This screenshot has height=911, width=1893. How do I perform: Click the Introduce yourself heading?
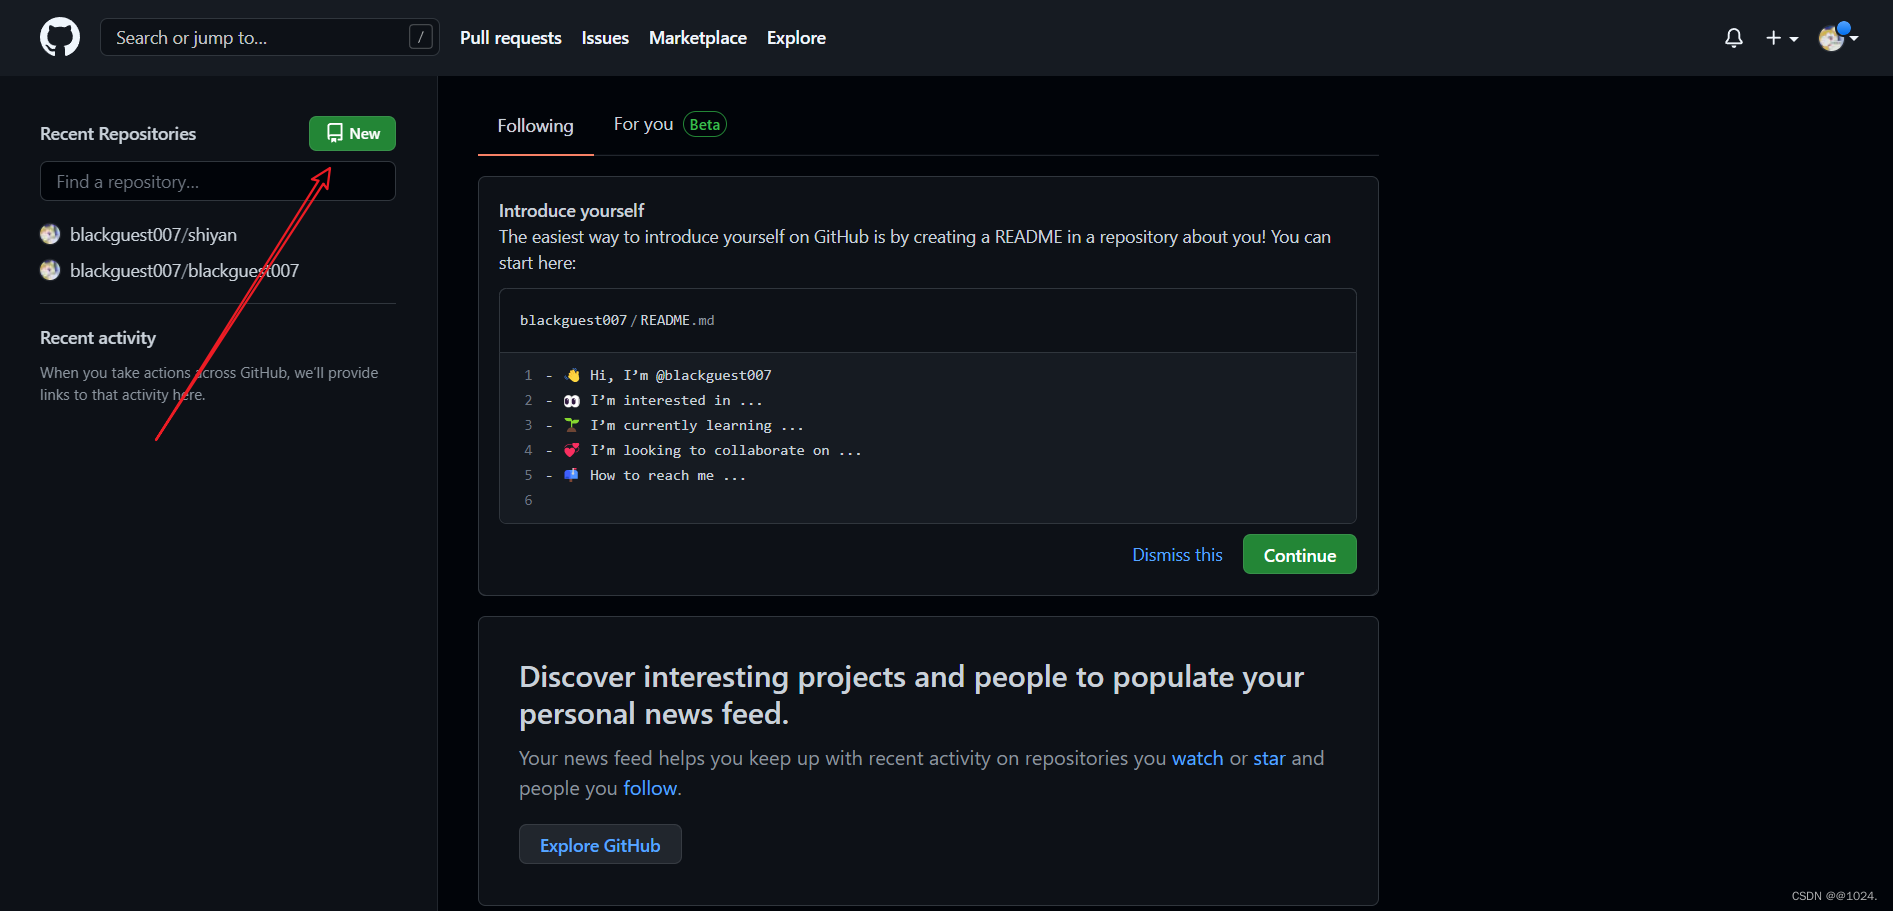click(x=571, y=211)
